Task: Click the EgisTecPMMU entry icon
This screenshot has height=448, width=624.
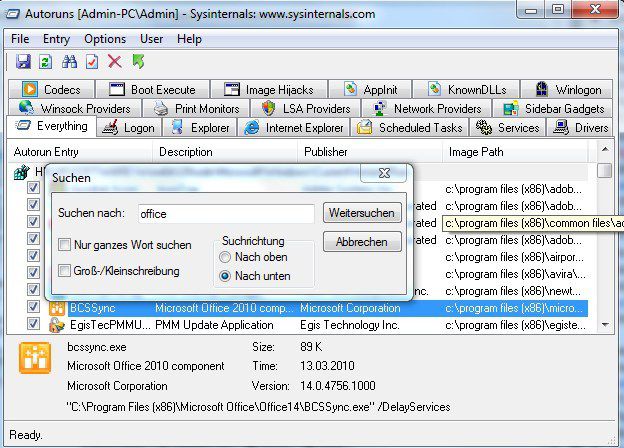Action: pos(57,325)
